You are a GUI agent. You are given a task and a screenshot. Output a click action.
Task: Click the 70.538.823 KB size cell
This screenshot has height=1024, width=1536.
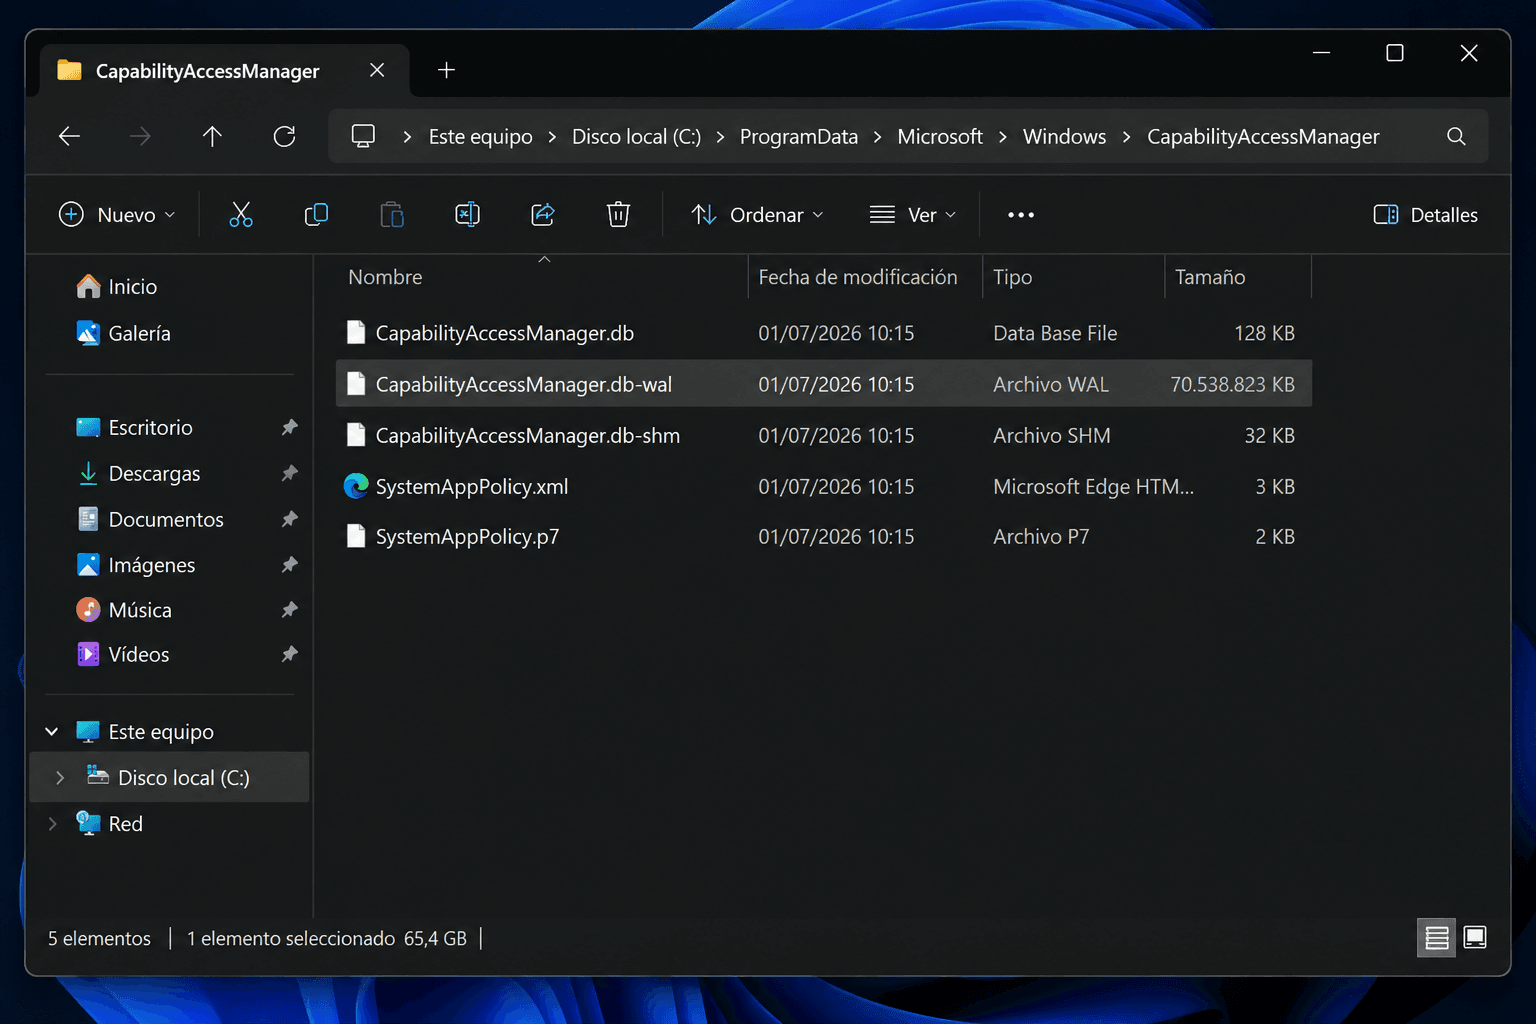tap(1232, 384)
